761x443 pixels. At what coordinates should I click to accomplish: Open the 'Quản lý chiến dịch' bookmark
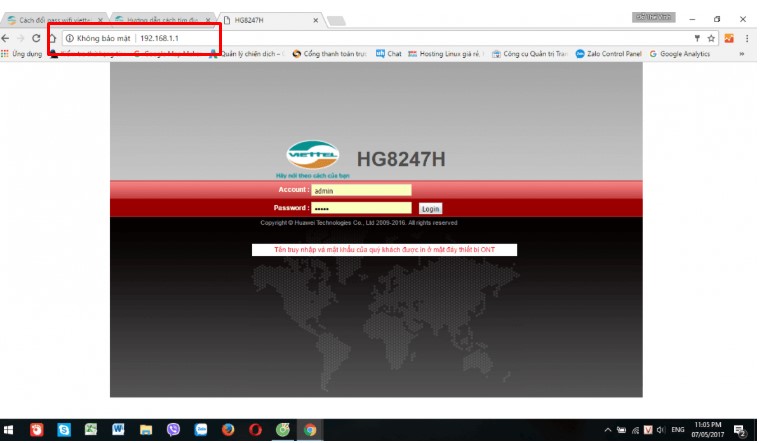[247, 54]
